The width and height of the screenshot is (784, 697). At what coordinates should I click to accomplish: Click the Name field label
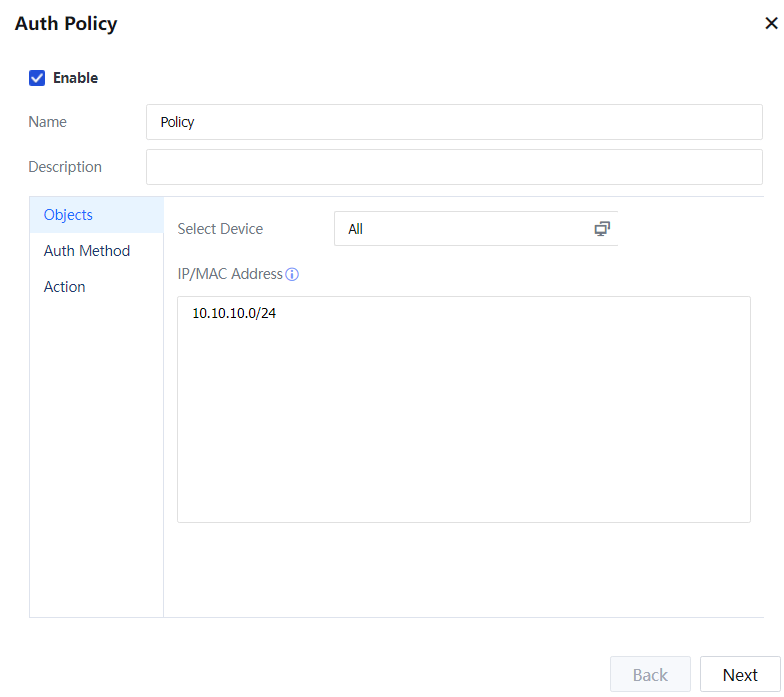tap(48, 122)
